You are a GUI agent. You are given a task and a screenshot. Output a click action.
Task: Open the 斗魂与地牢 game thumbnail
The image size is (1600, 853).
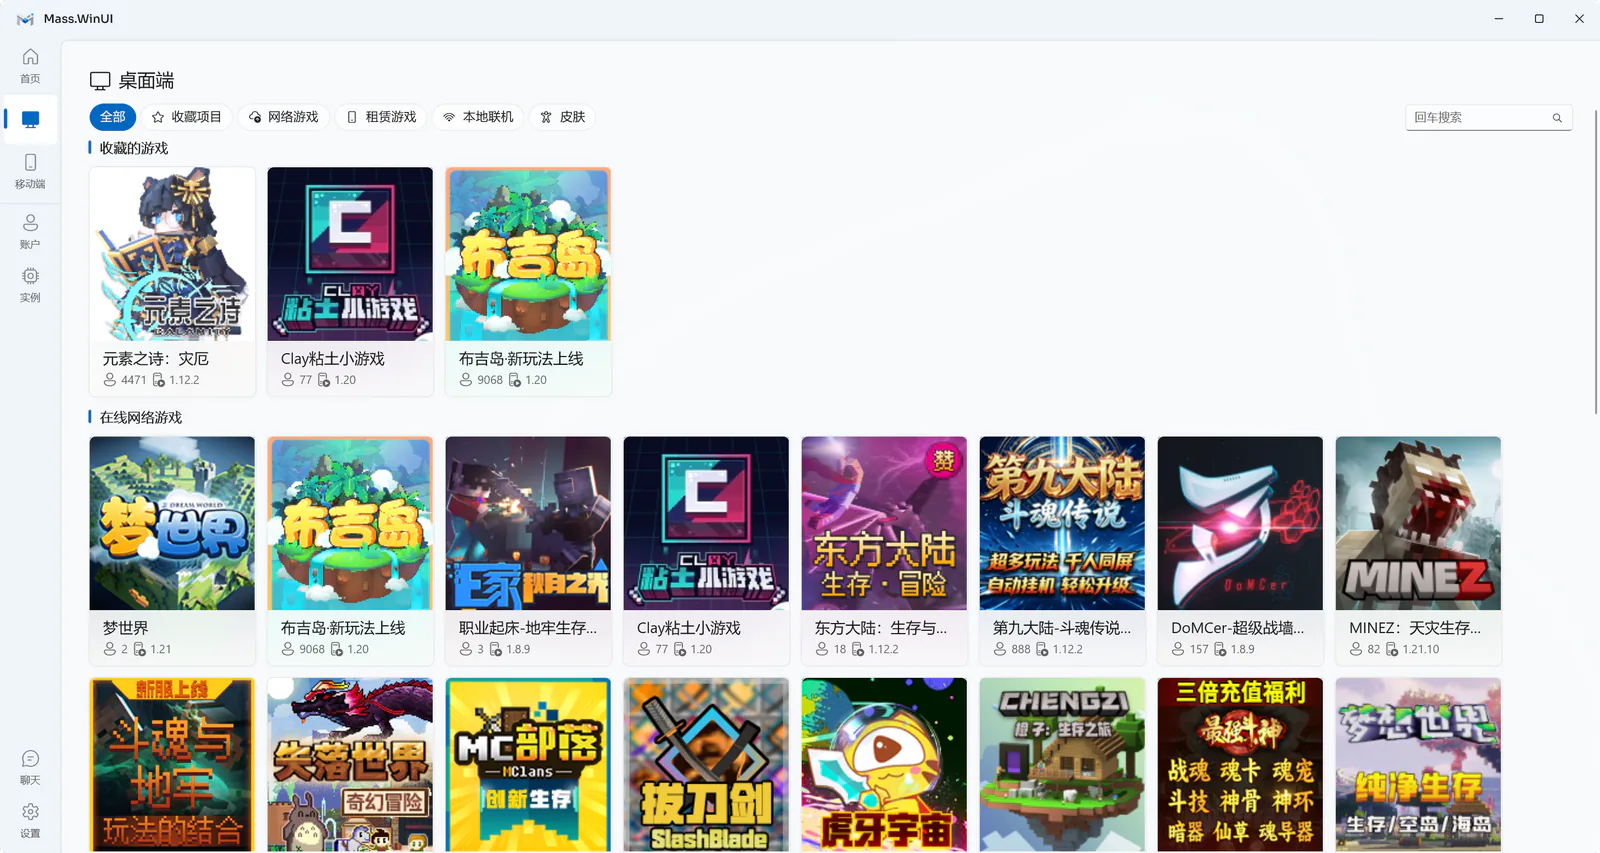(x=172, y=765)
